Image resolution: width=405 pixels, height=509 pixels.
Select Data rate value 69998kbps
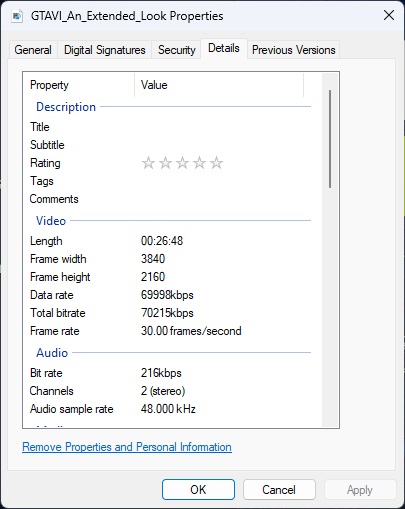tap(167, 295)
